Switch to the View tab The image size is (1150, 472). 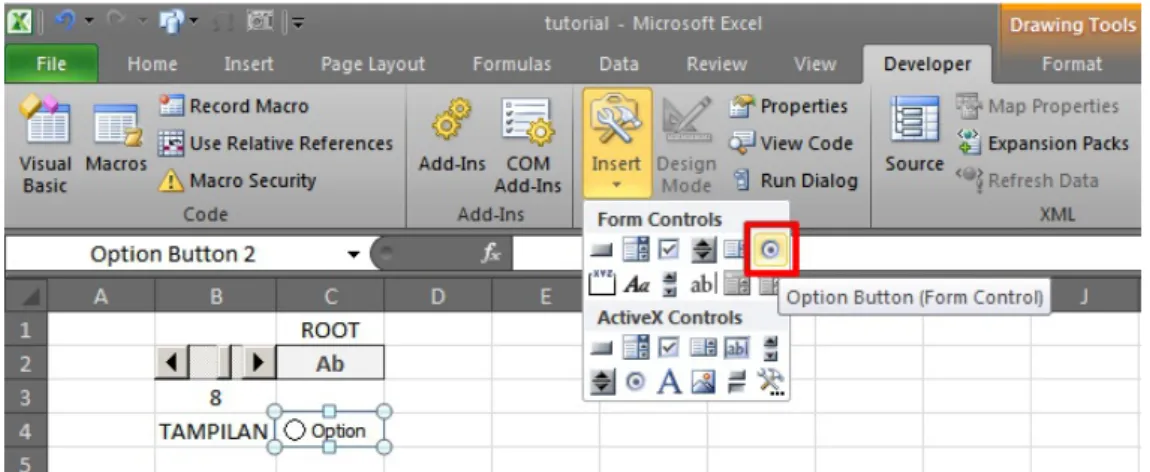[815, 64]
